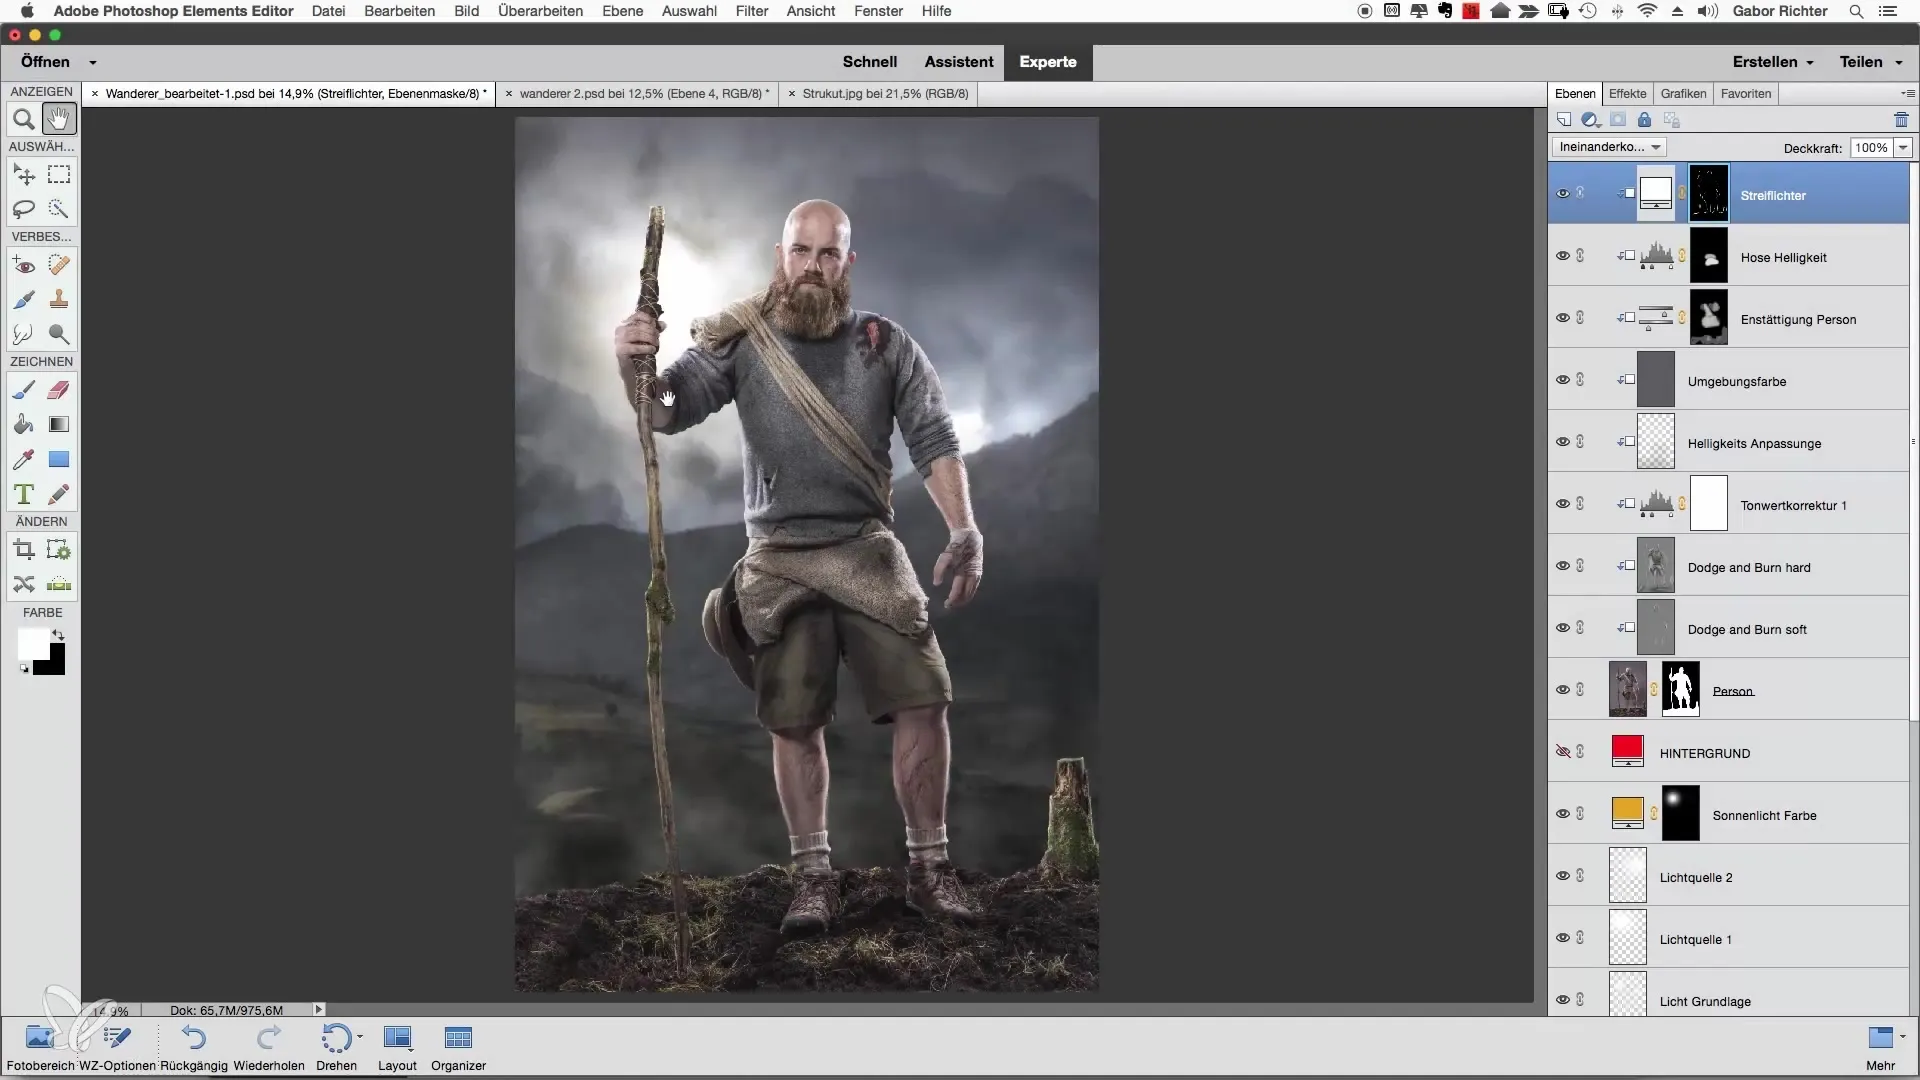Click the Rückgängig undo button

click(193, 1047)
